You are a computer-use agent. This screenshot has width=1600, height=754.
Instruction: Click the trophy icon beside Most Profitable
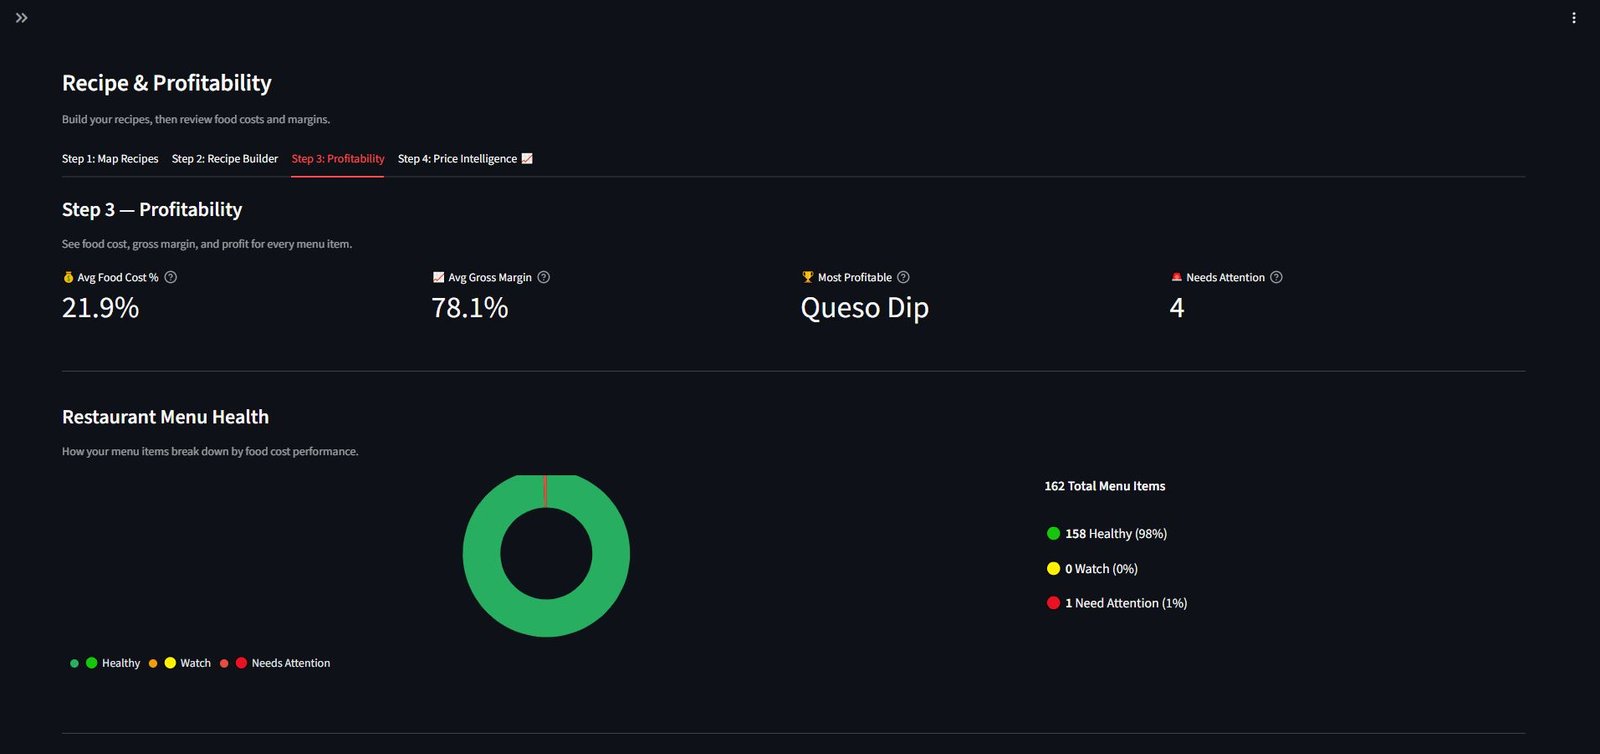[x=808, y=277]
